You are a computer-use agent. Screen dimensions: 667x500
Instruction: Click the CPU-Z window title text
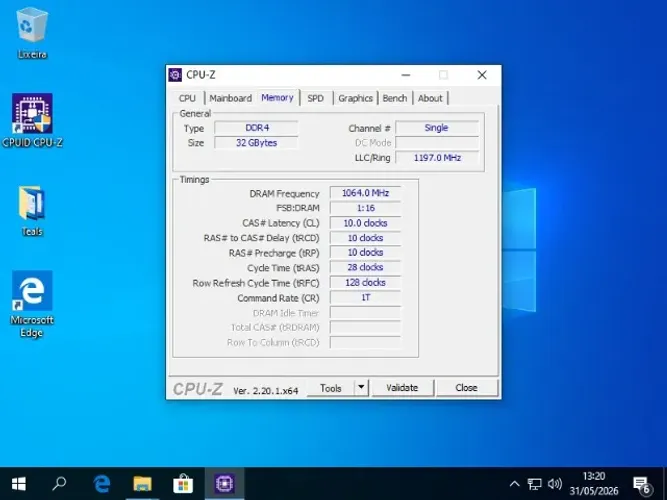pyautogui.click(x=201, y=75)
